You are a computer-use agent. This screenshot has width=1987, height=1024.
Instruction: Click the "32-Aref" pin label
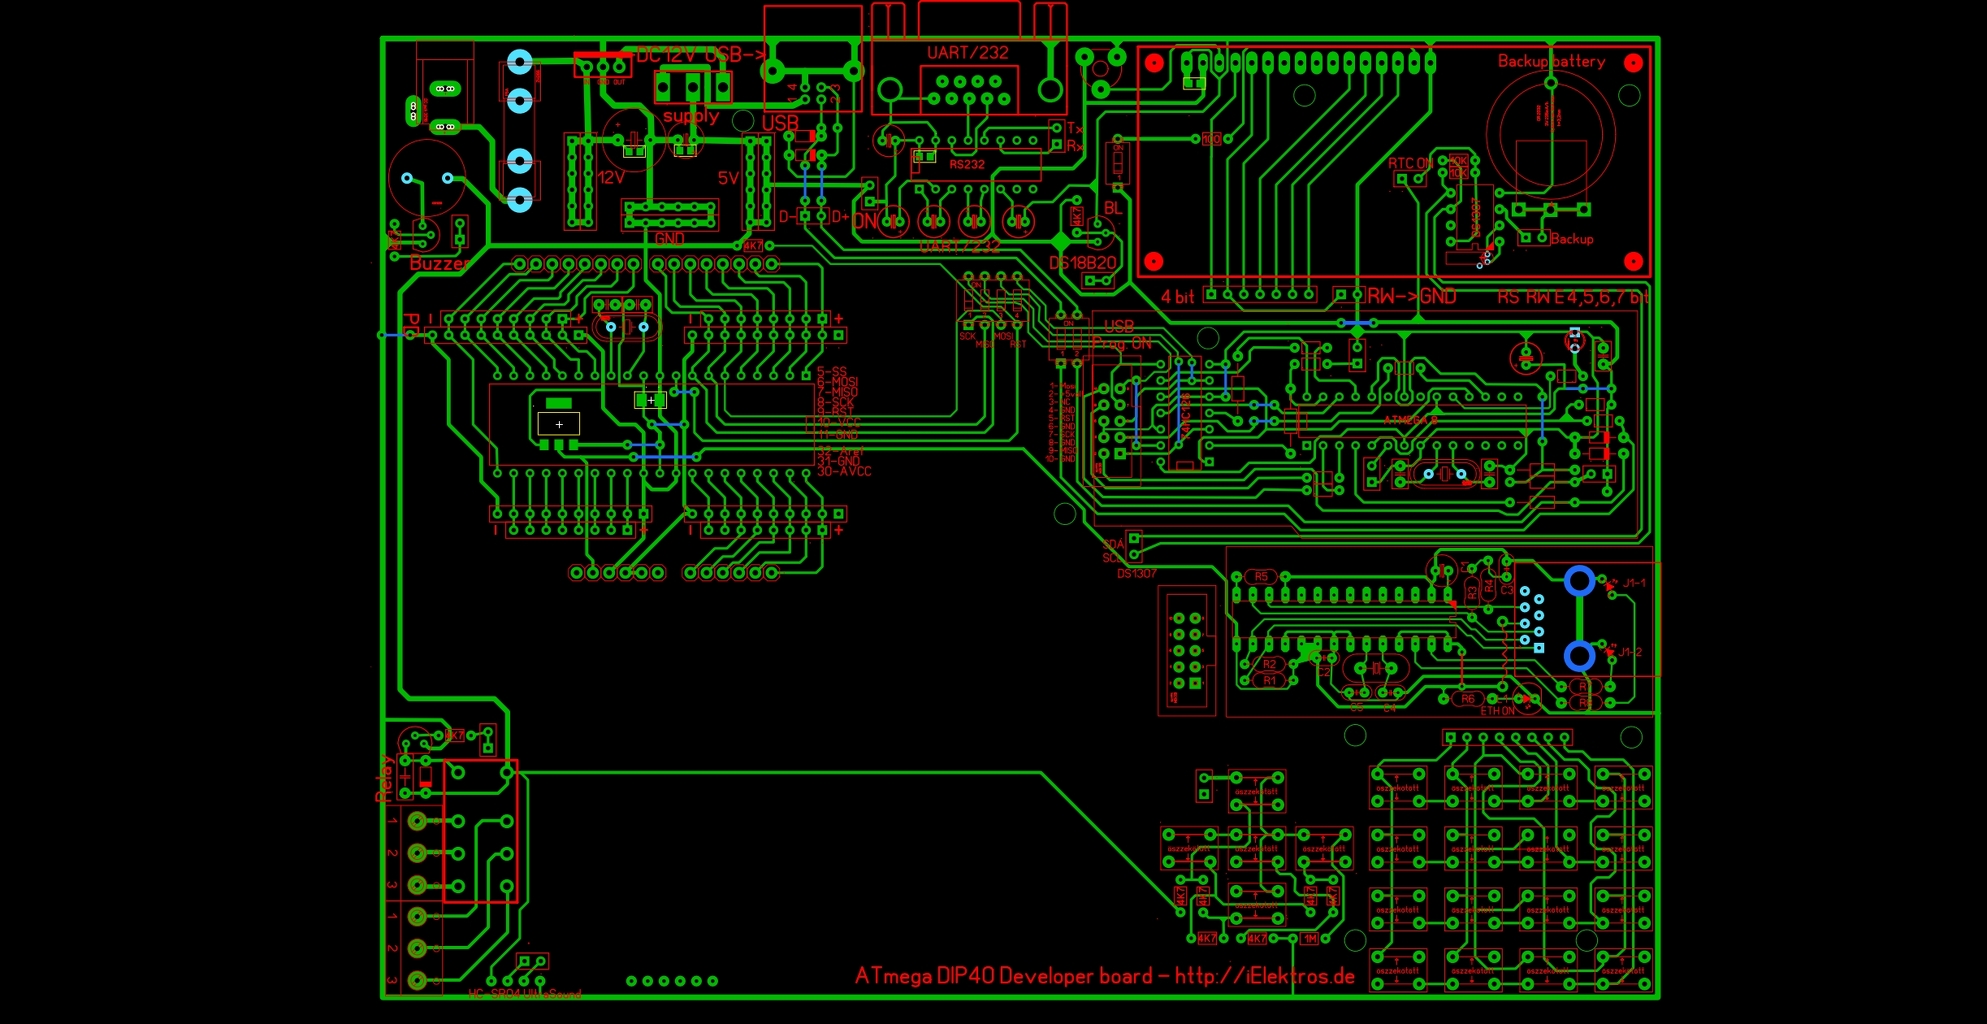coord(840,452)
